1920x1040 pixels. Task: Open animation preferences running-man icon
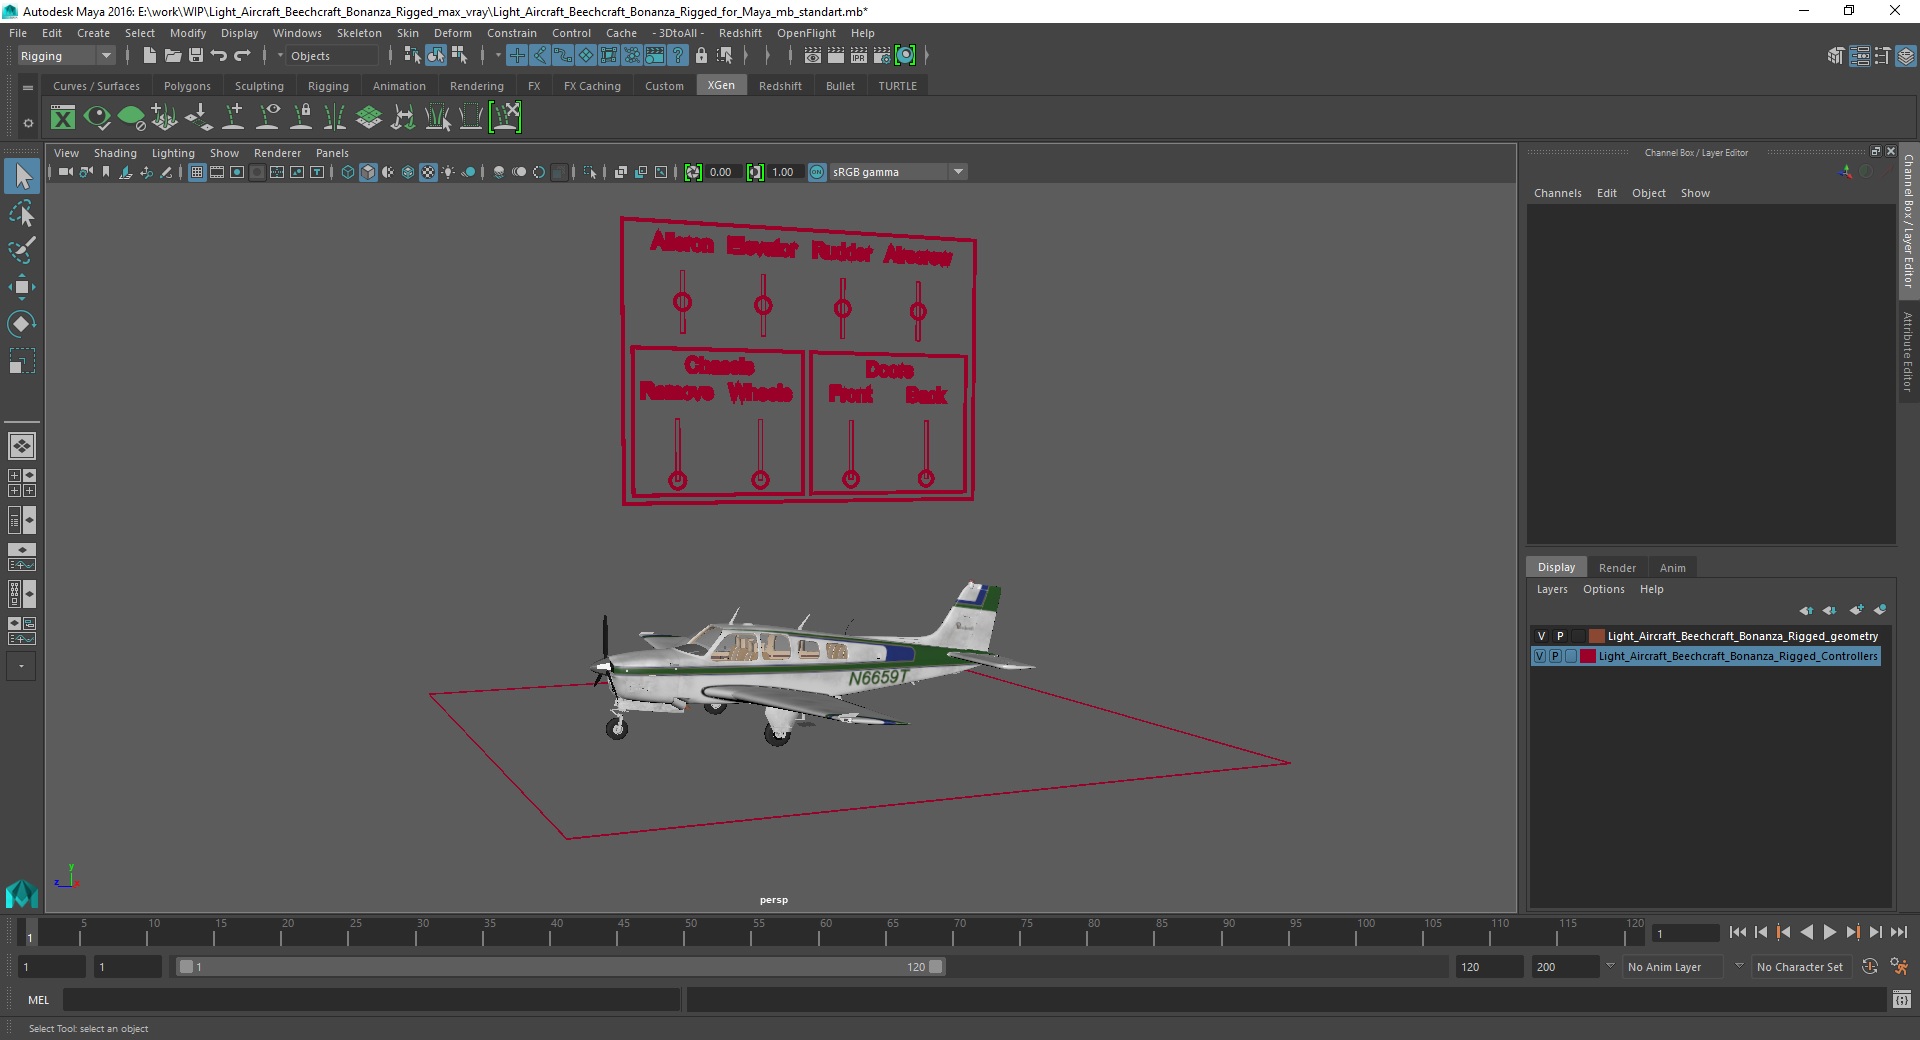1898,967
